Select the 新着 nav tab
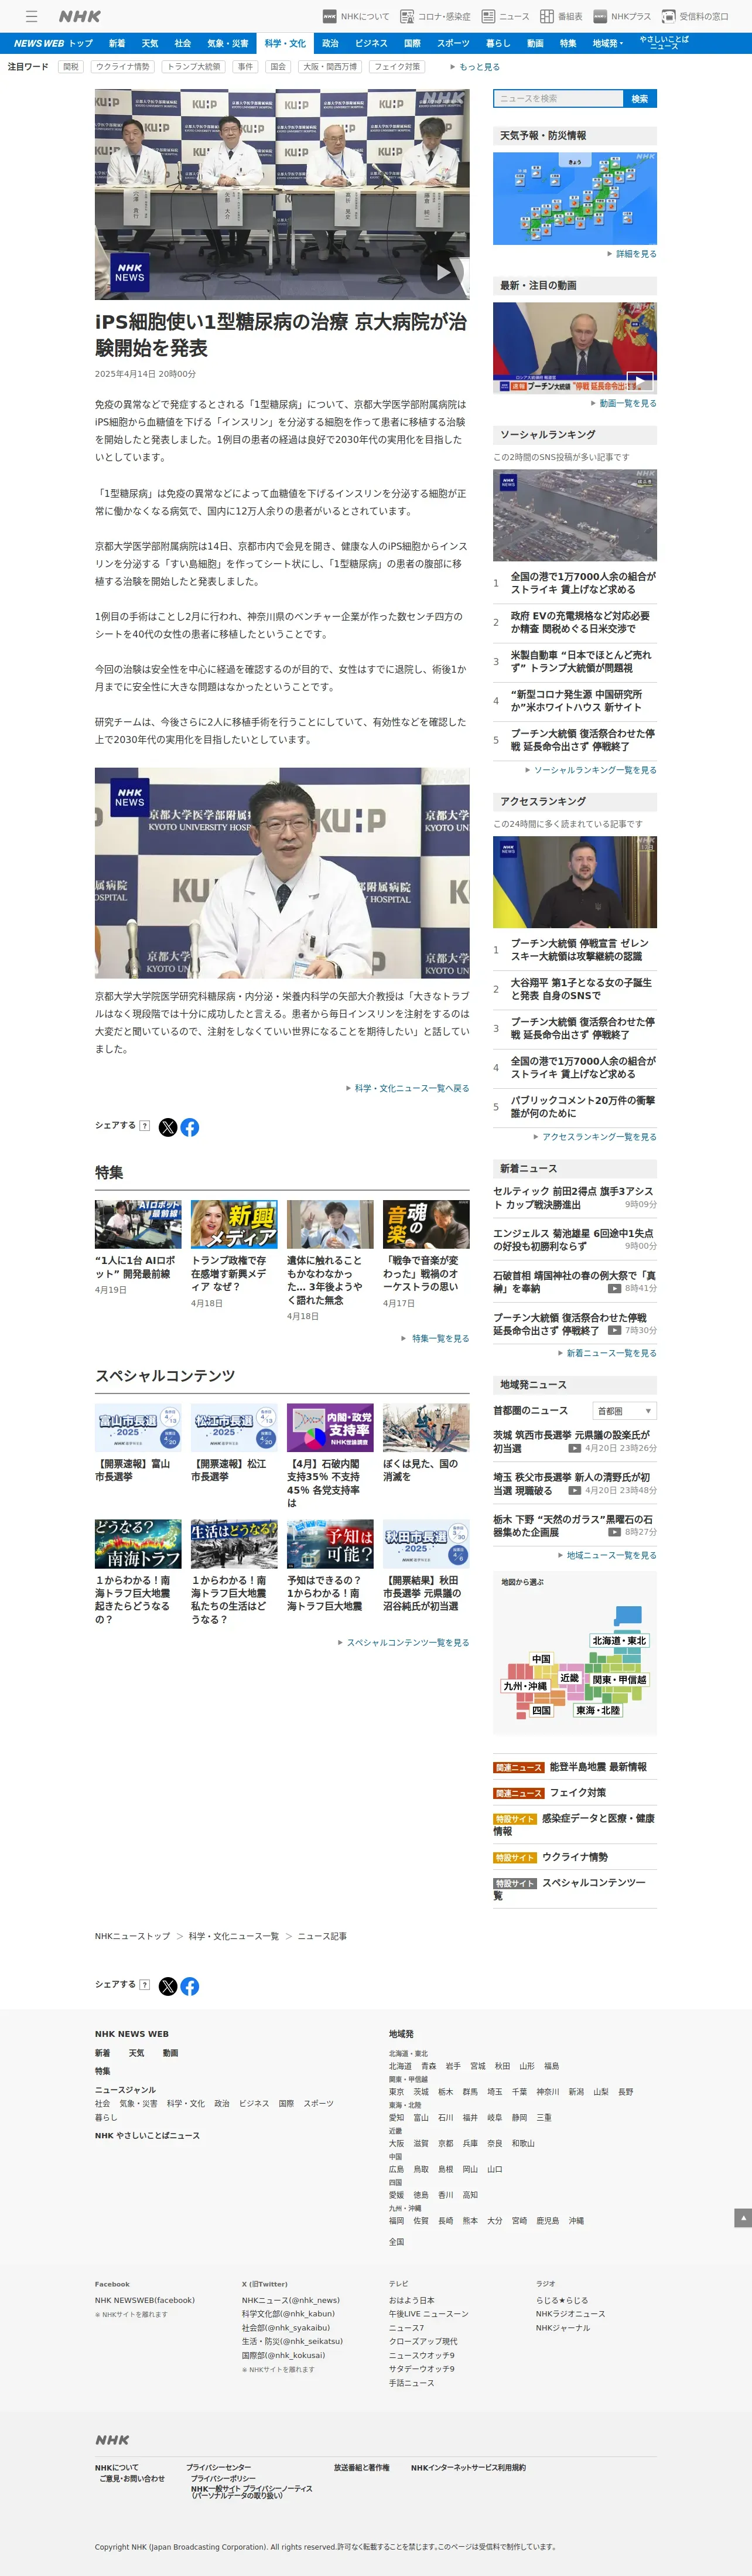The height and width of the screenshot is (2576, 752). coord(117,43)
